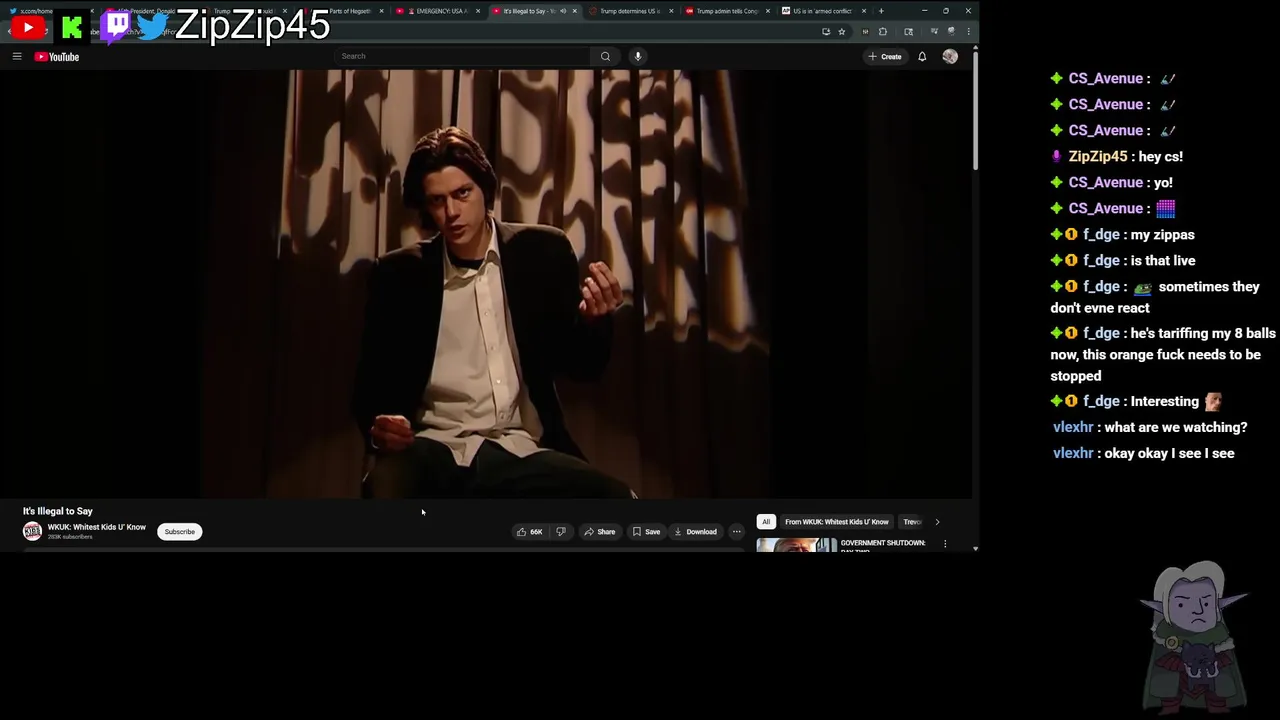Close the It's Illegal to Say tab

pos(574,11)
